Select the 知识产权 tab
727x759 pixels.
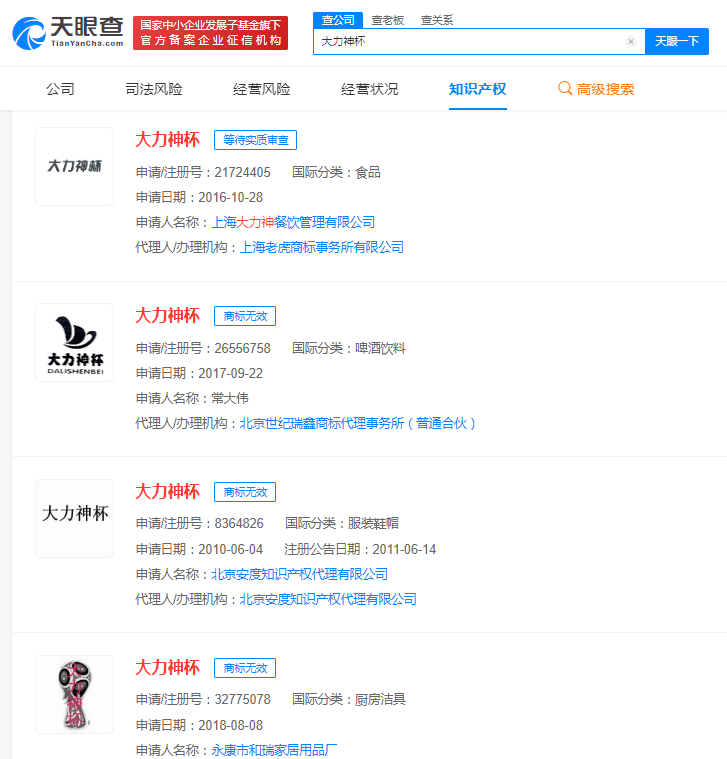pos(478,89)
